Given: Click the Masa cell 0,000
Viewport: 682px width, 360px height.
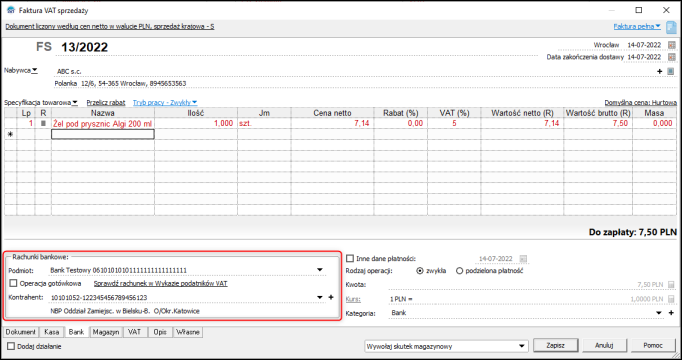Looking at the screenshot, I should [x=655, y=123].
